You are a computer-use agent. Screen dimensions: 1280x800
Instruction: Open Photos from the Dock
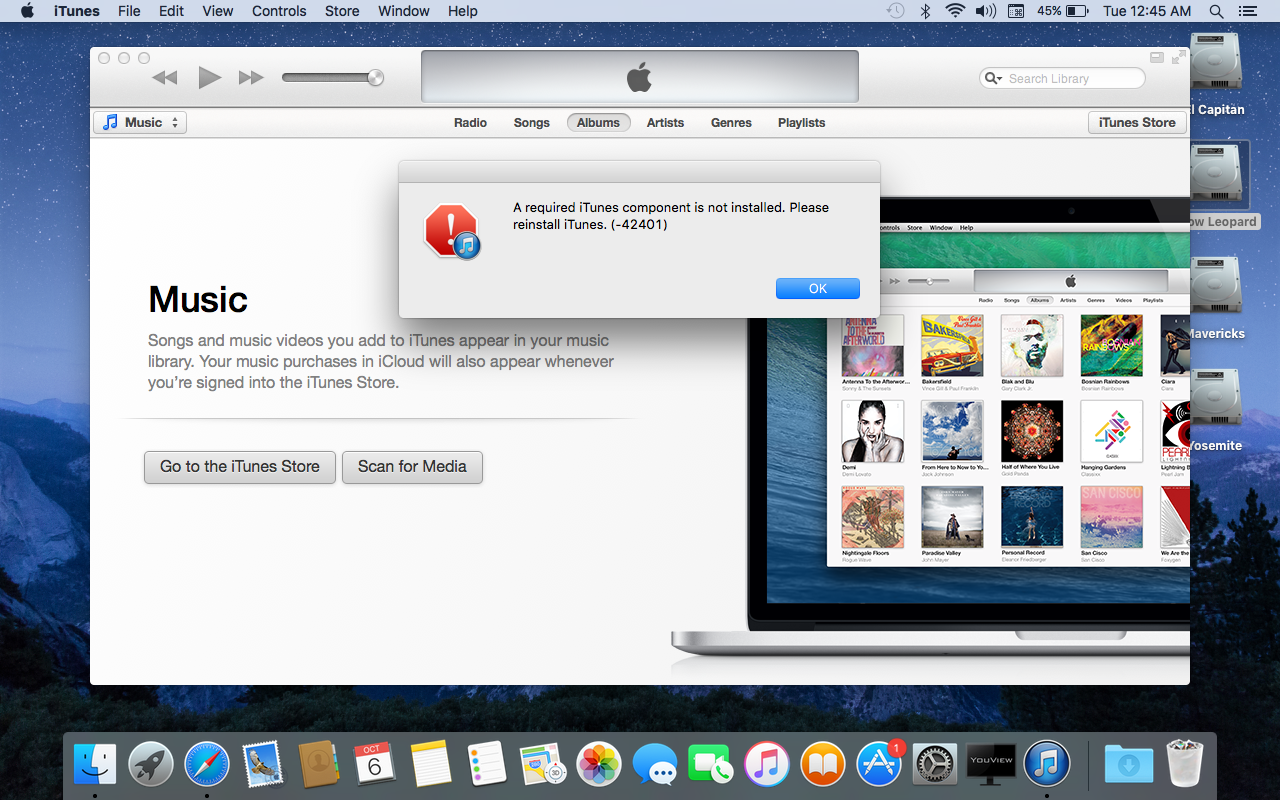tap(599, 765)
